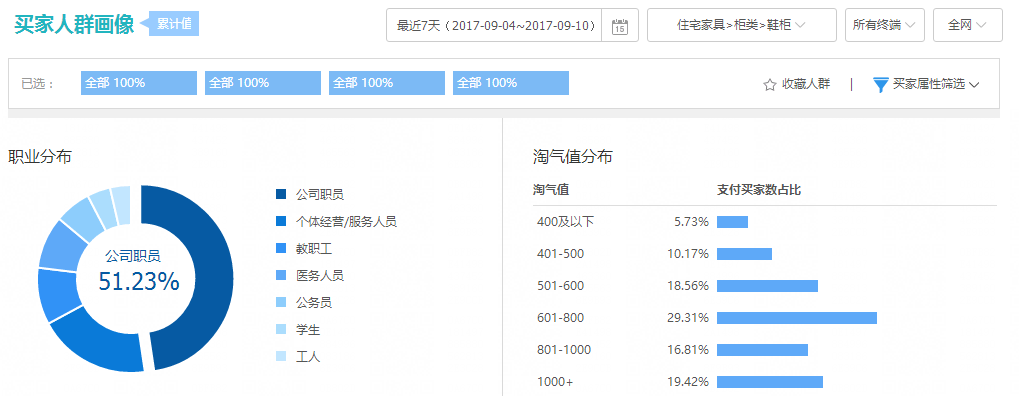Click the first 全部 100% selected filter
The height and width of the screenshot is (396, 1019).
[x=139, y=83]
